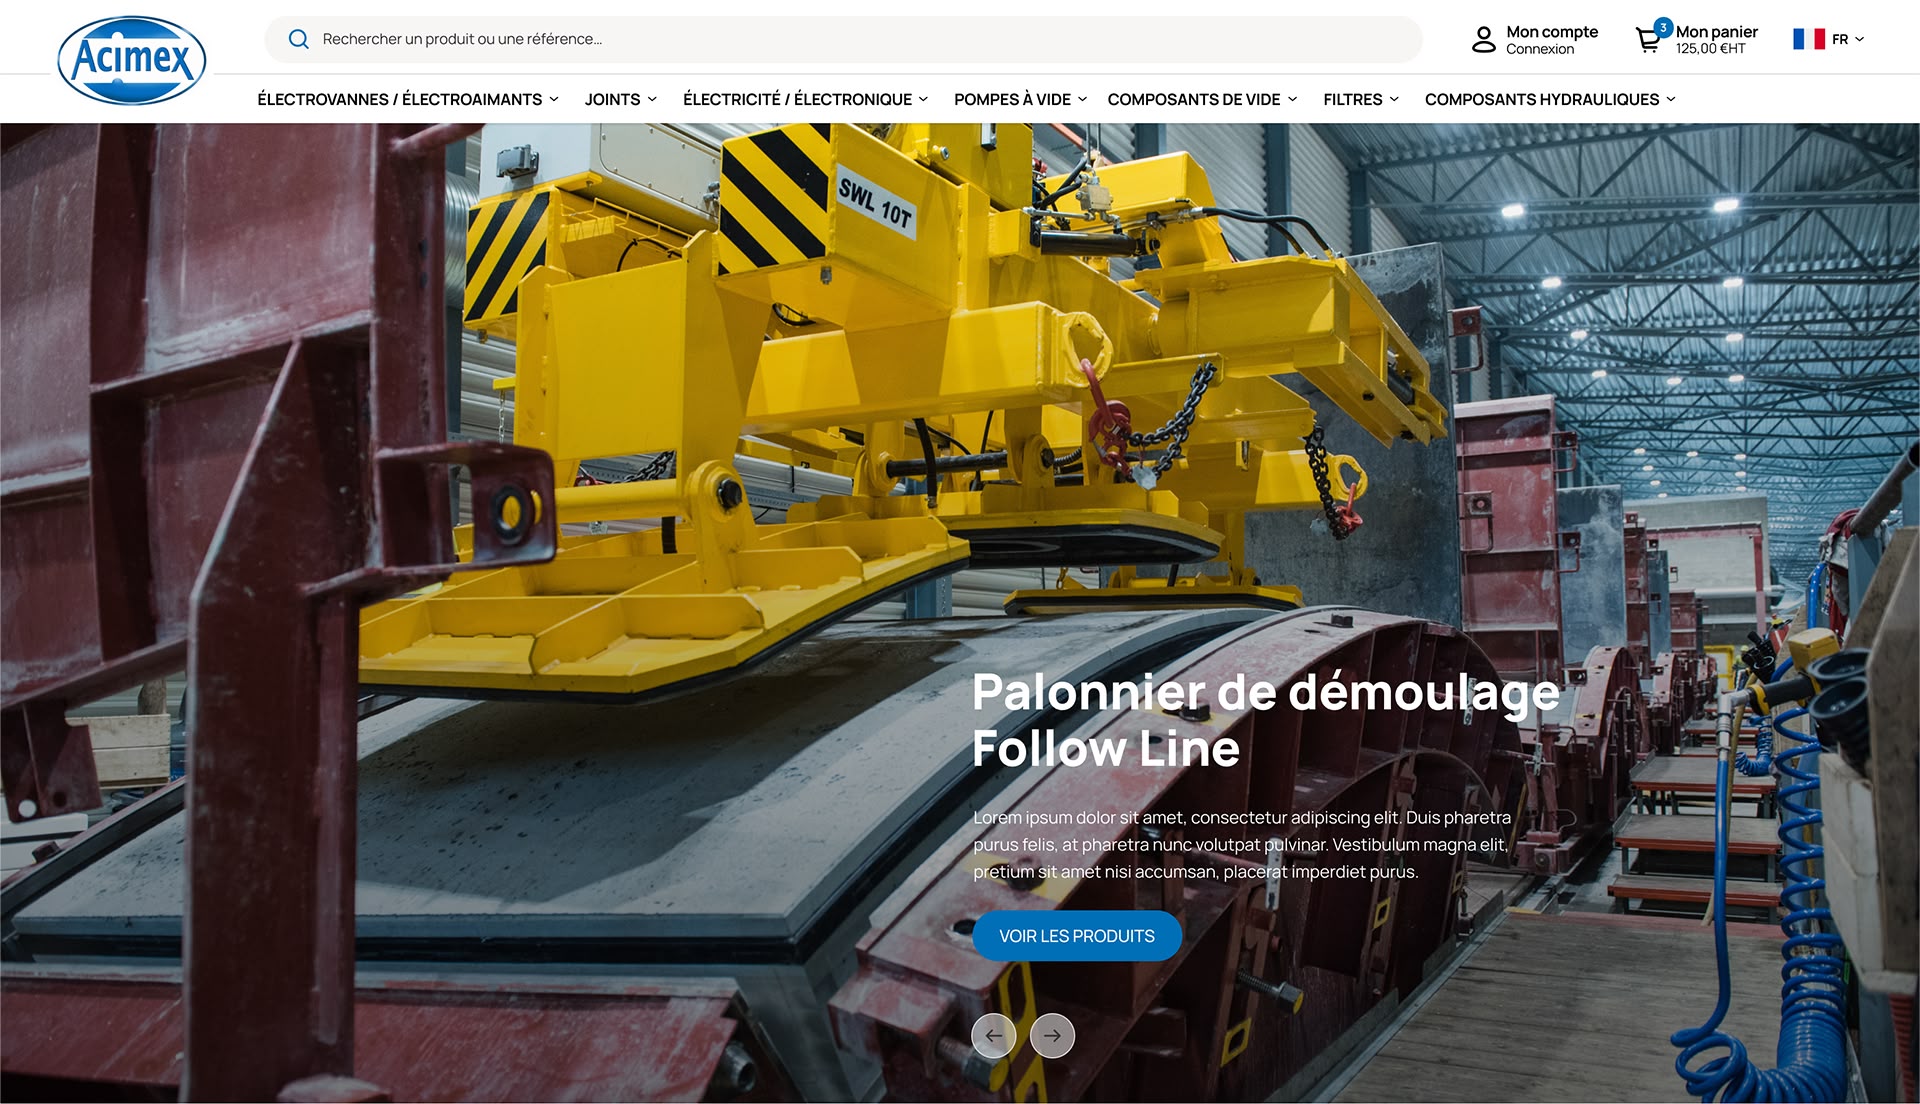
Task: Click the user account icon
Action: click(1483, 40)
